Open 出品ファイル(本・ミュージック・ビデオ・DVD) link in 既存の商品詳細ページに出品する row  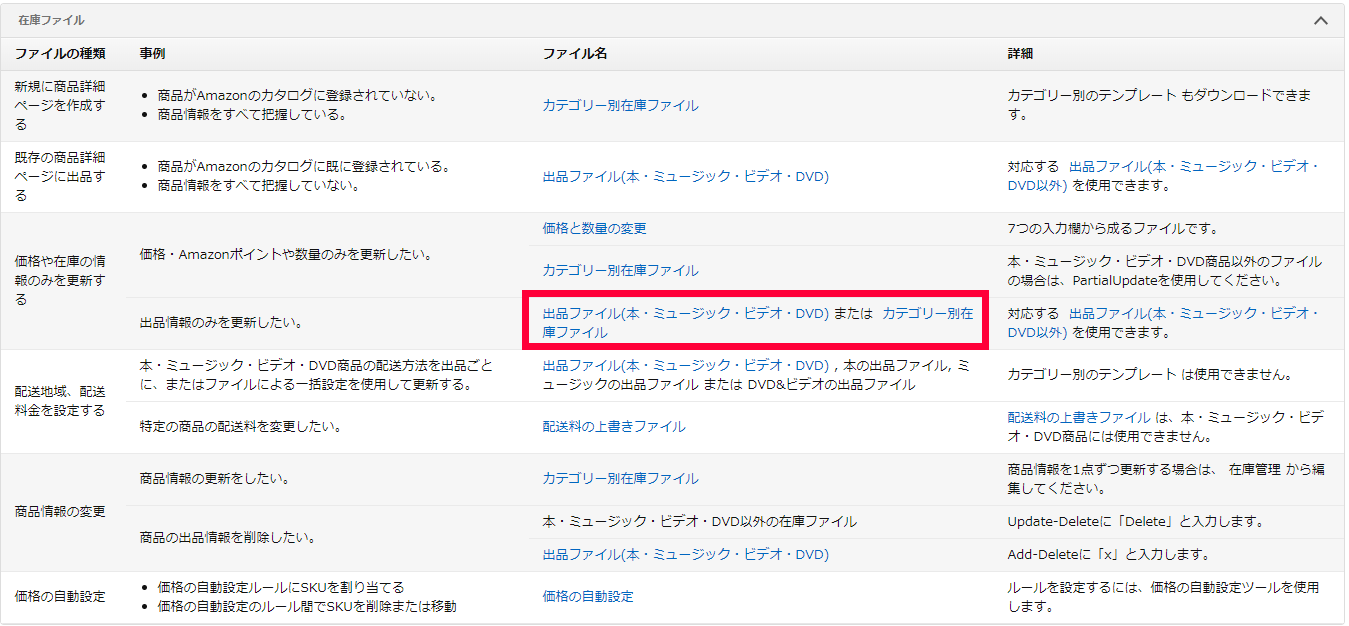pyautogui.click(x=685, y=177)
